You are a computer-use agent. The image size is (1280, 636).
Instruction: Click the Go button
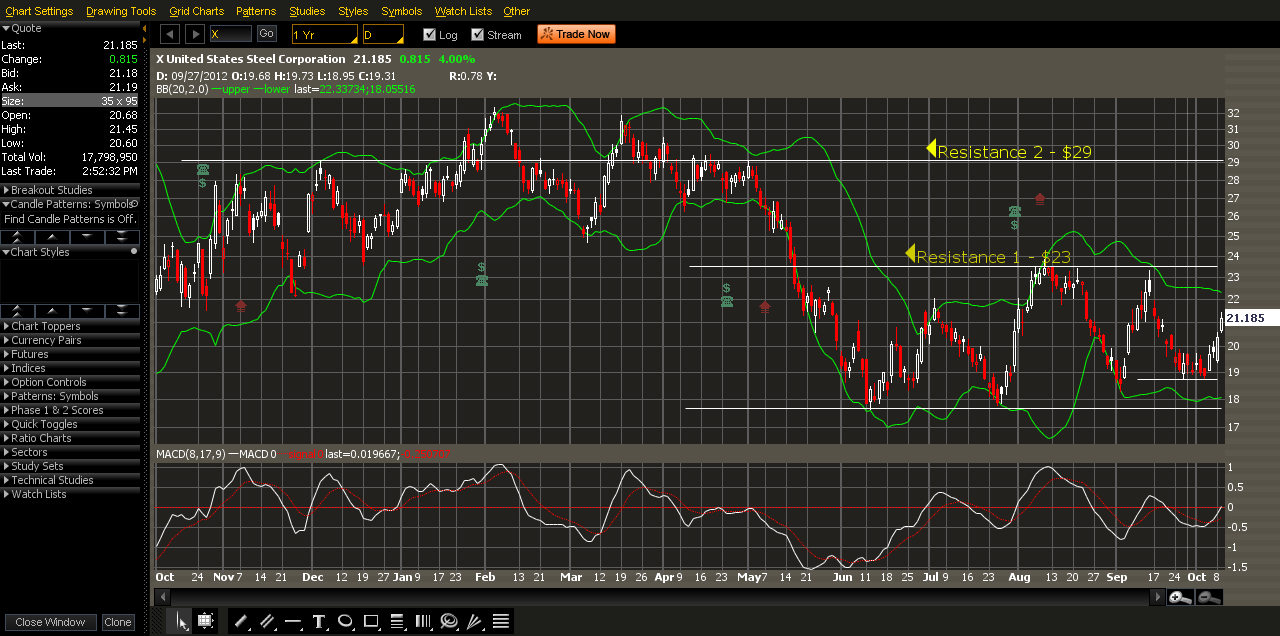pyautogui.click(x=266, y=34)
